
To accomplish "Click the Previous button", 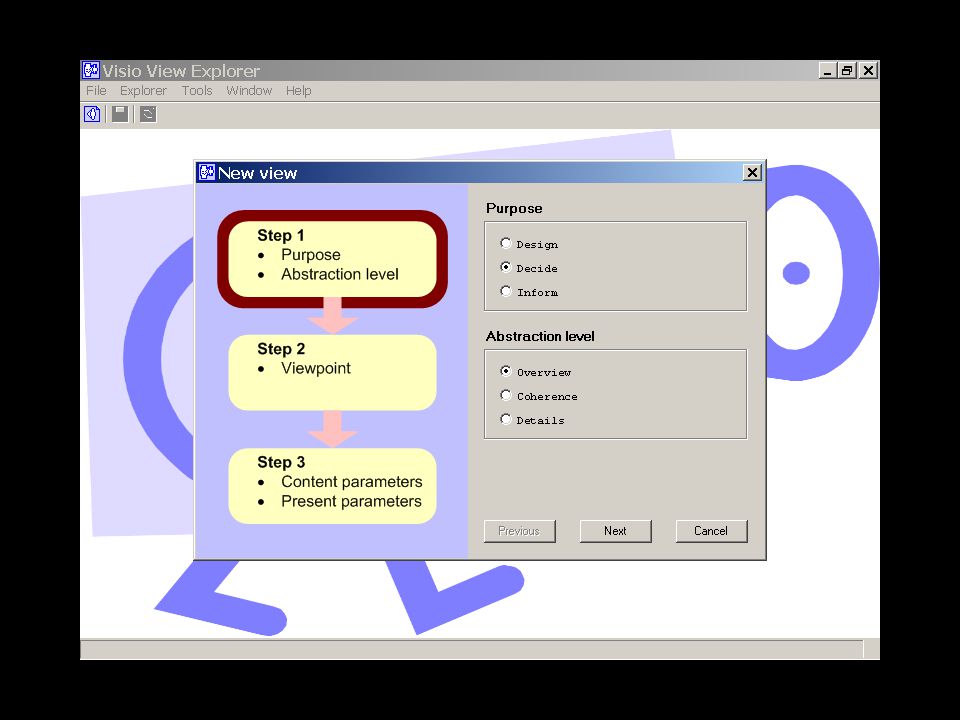I will (519, 531).
